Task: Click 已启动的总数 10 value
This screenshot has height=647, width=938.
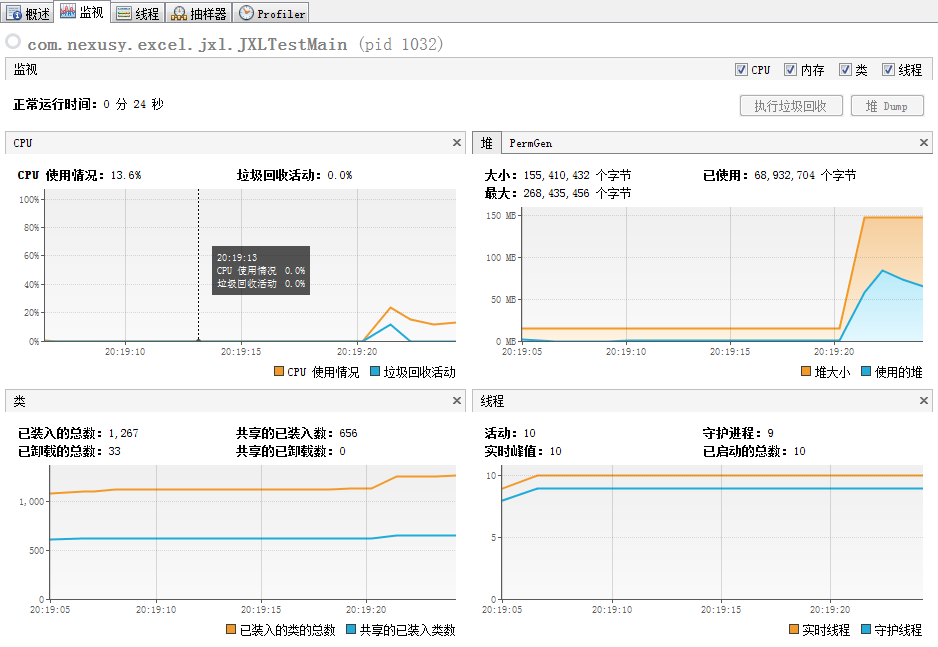Action: tap(800, 451)
